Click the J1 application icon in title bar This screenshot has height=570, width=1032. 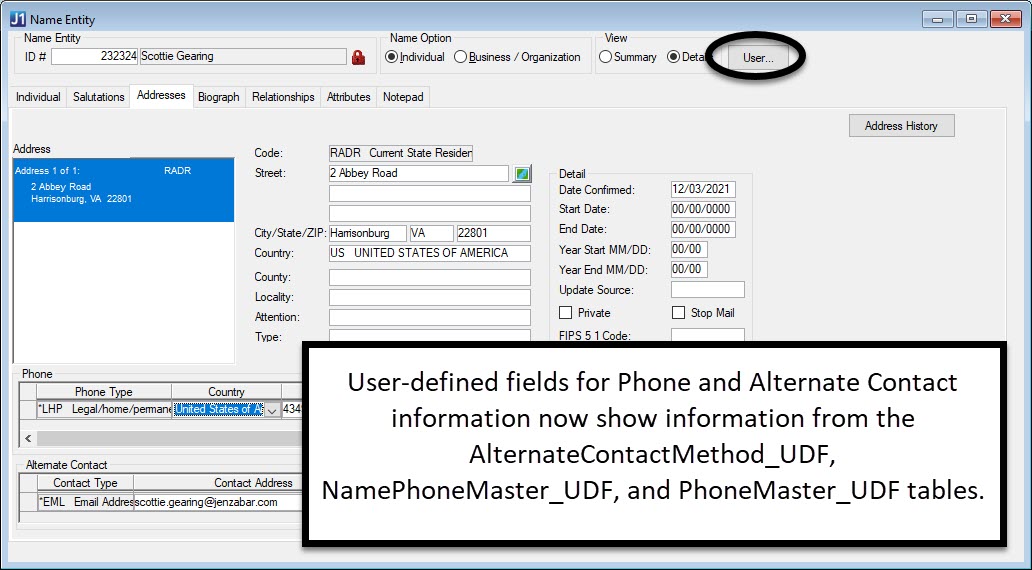[x=17, y=19]
